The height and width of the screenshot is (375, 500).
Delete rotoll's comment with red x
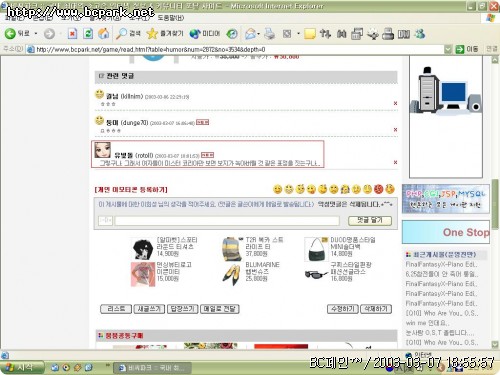[x=395, y=162]
